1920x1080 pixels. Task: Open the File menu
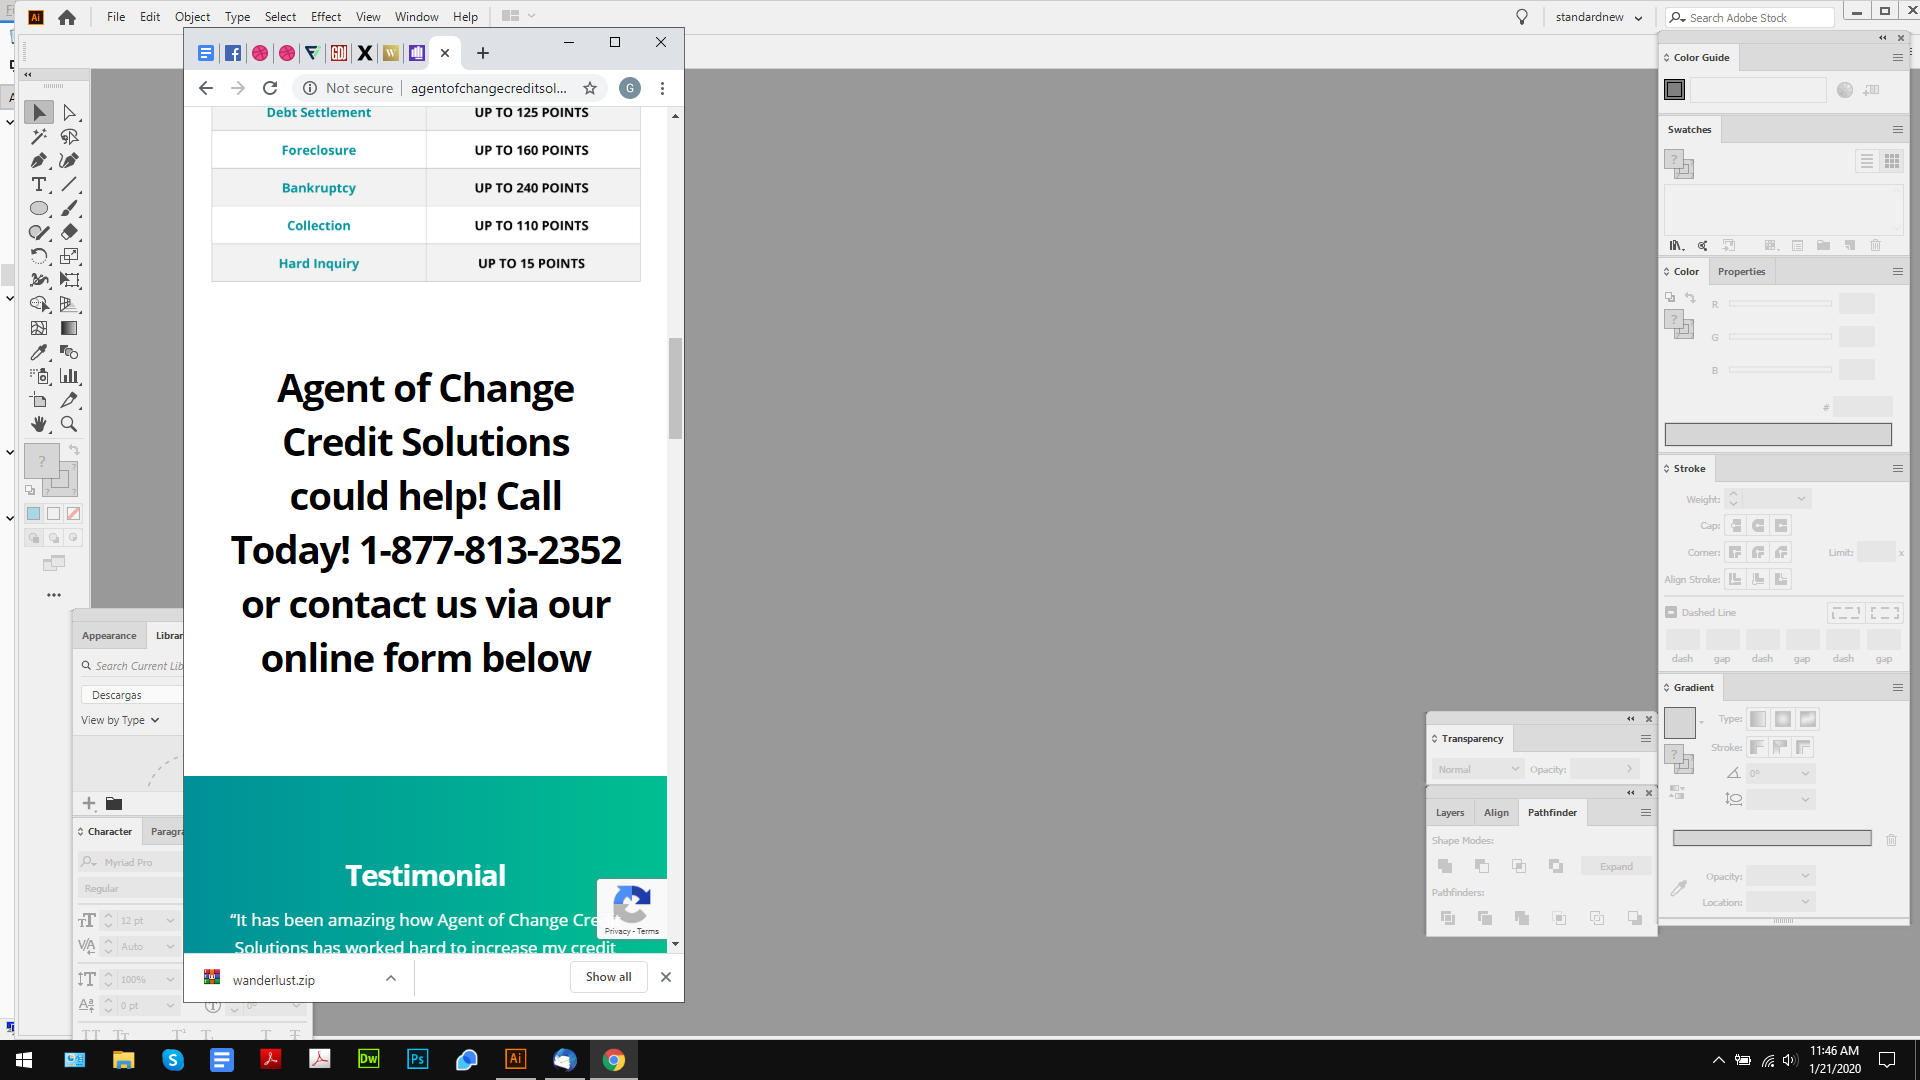click(x=116, y=17)
